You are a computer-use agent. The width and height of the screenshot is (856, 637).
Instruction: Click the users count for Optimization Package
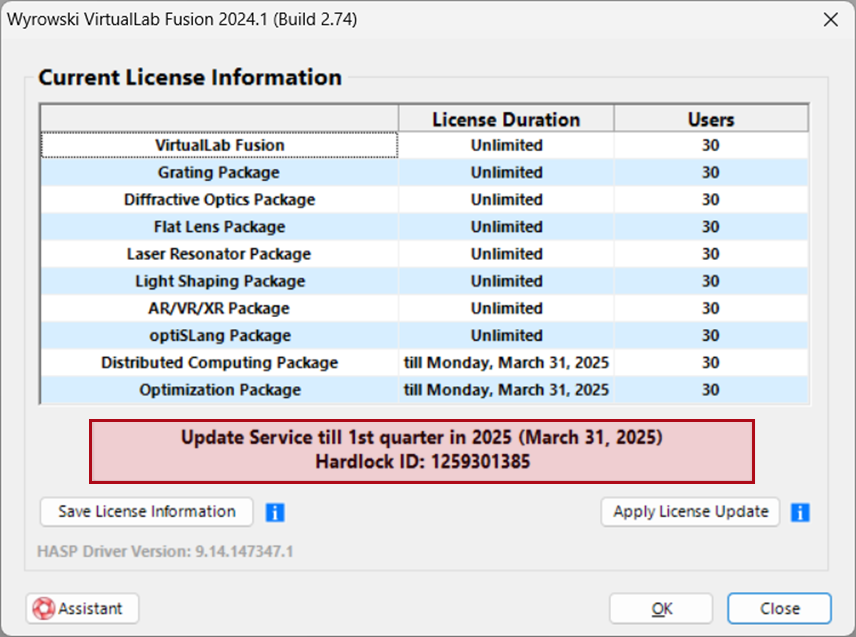pyautogui.click(x=711, y=390)
